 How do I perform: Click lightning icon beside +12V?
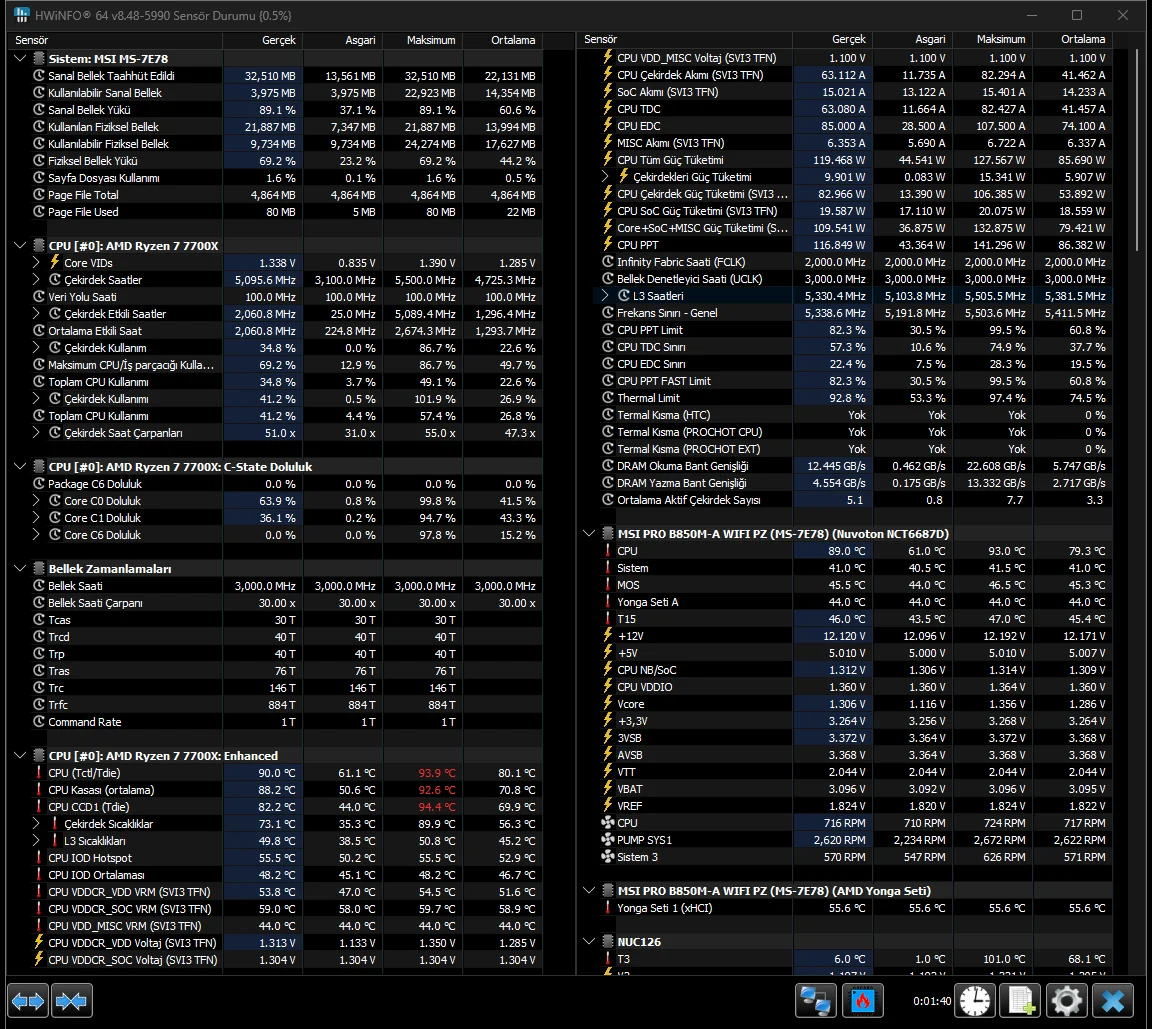tap(608, 635)
